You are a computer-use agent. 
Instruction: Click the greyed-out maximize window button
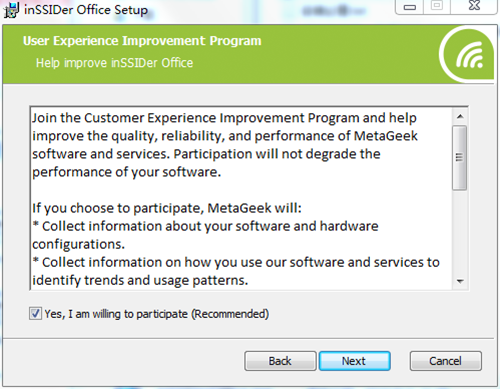coord(437,6)
